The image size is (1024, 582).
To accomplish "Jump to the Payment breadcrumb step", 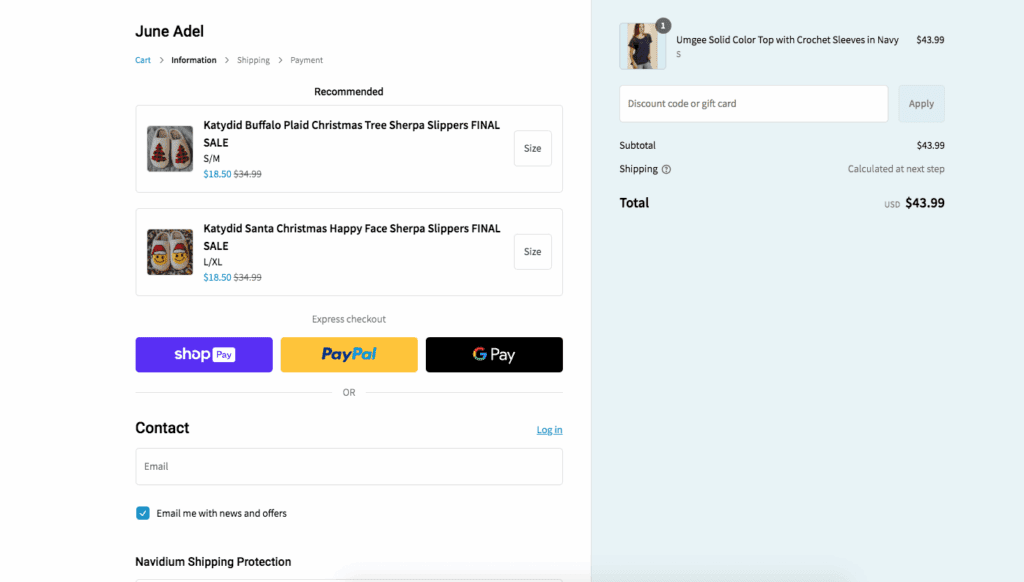I will (307, 60).
